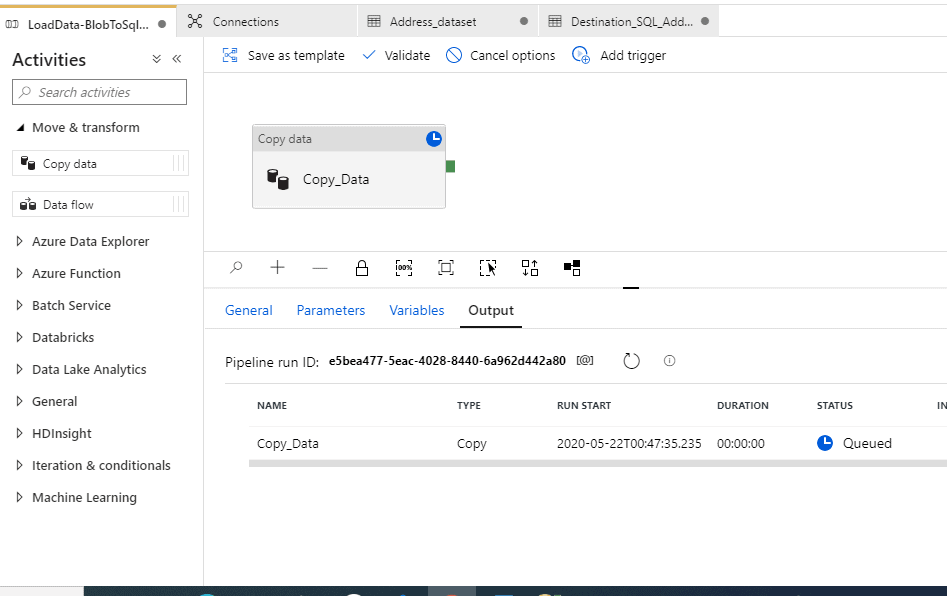The image size is (947, 596).
Task: Toggle the lasso selection tool icon
Action: pyautogui.click(x=488, y=268)
